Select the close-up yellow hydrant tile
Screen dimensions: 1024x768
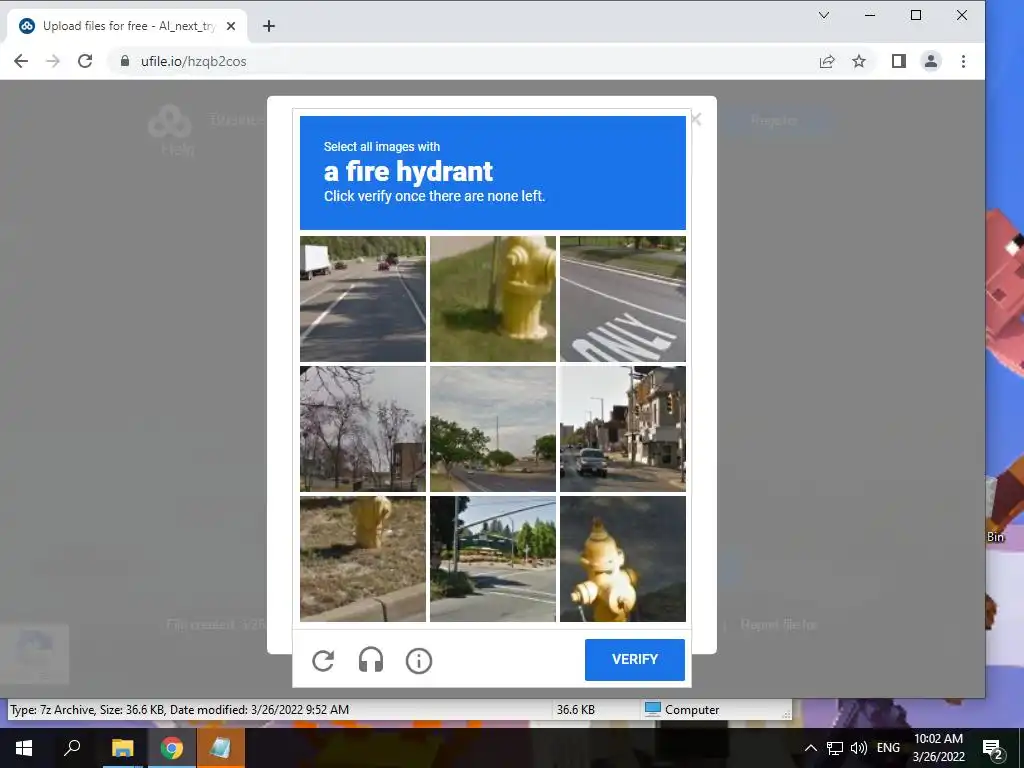(x=622, y=558)
